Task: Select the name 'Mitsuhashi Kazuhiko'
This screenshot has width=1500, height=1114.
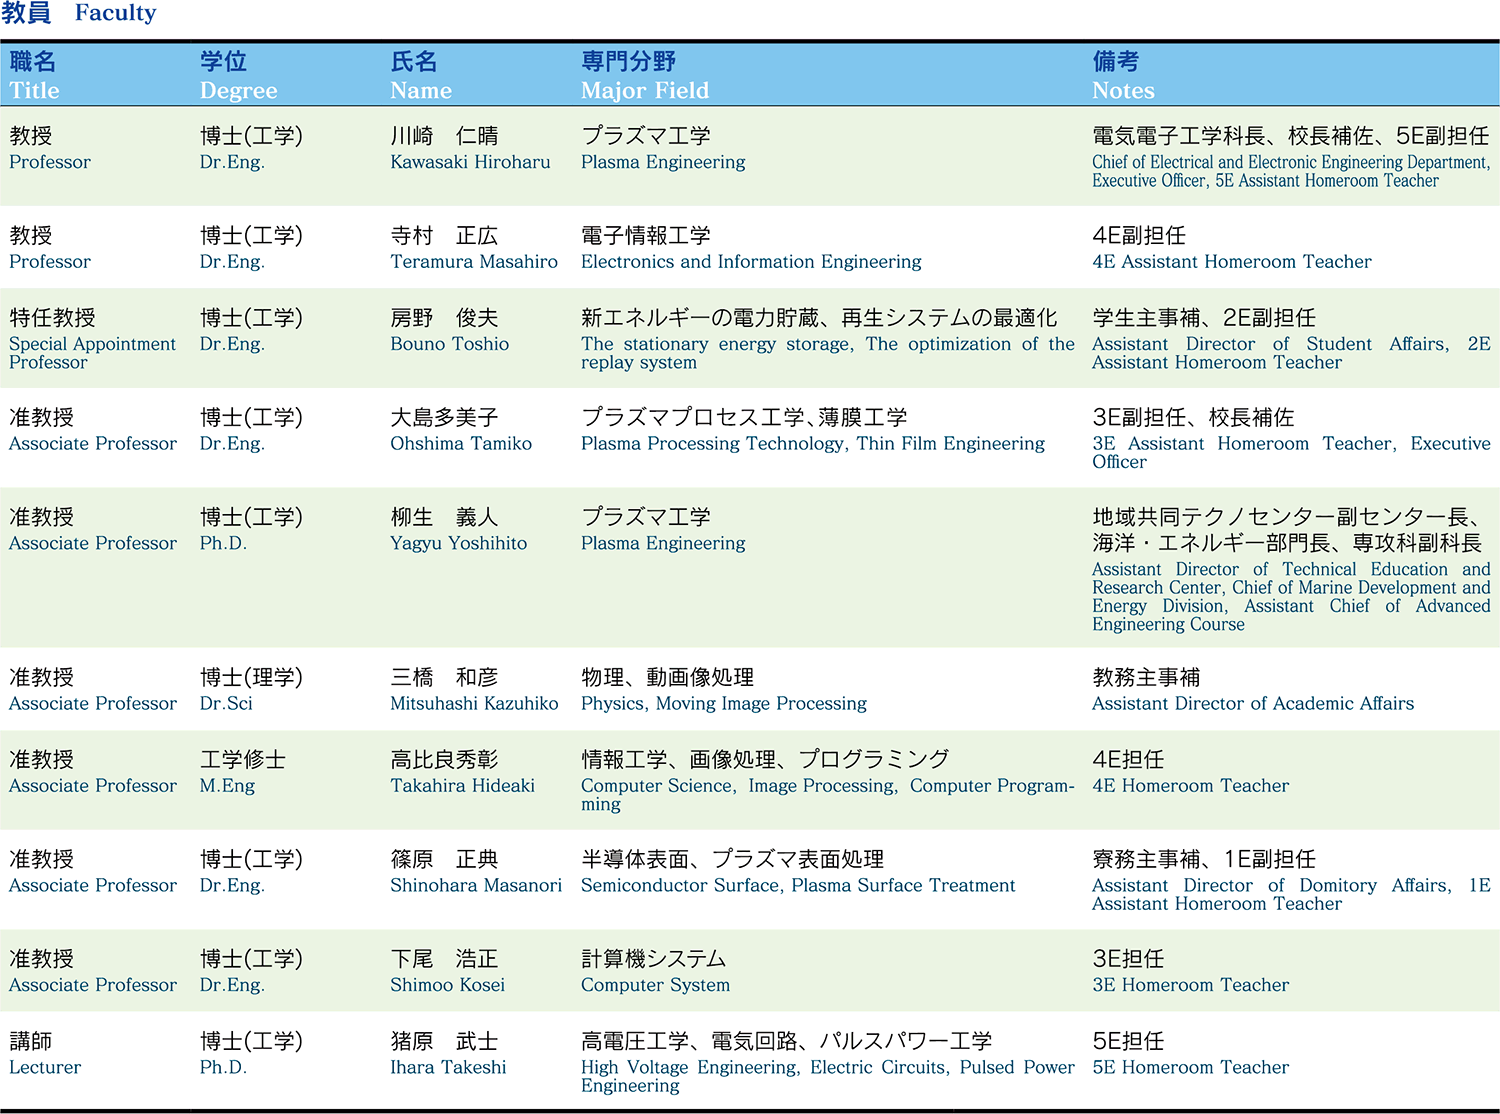Action: tap(474, 704)
